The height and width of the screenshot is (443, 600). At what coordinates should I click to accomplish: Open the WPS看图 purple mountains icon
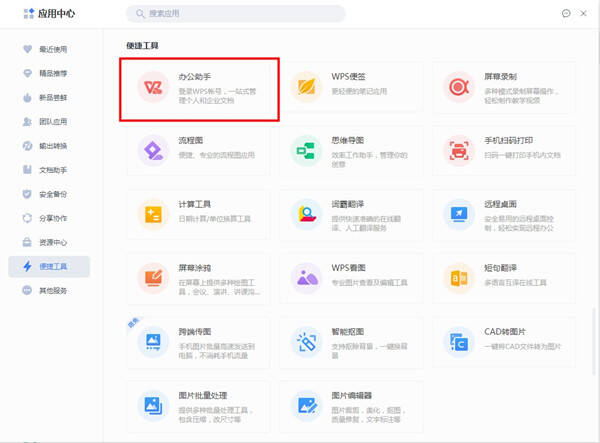[x=306, y=278]
